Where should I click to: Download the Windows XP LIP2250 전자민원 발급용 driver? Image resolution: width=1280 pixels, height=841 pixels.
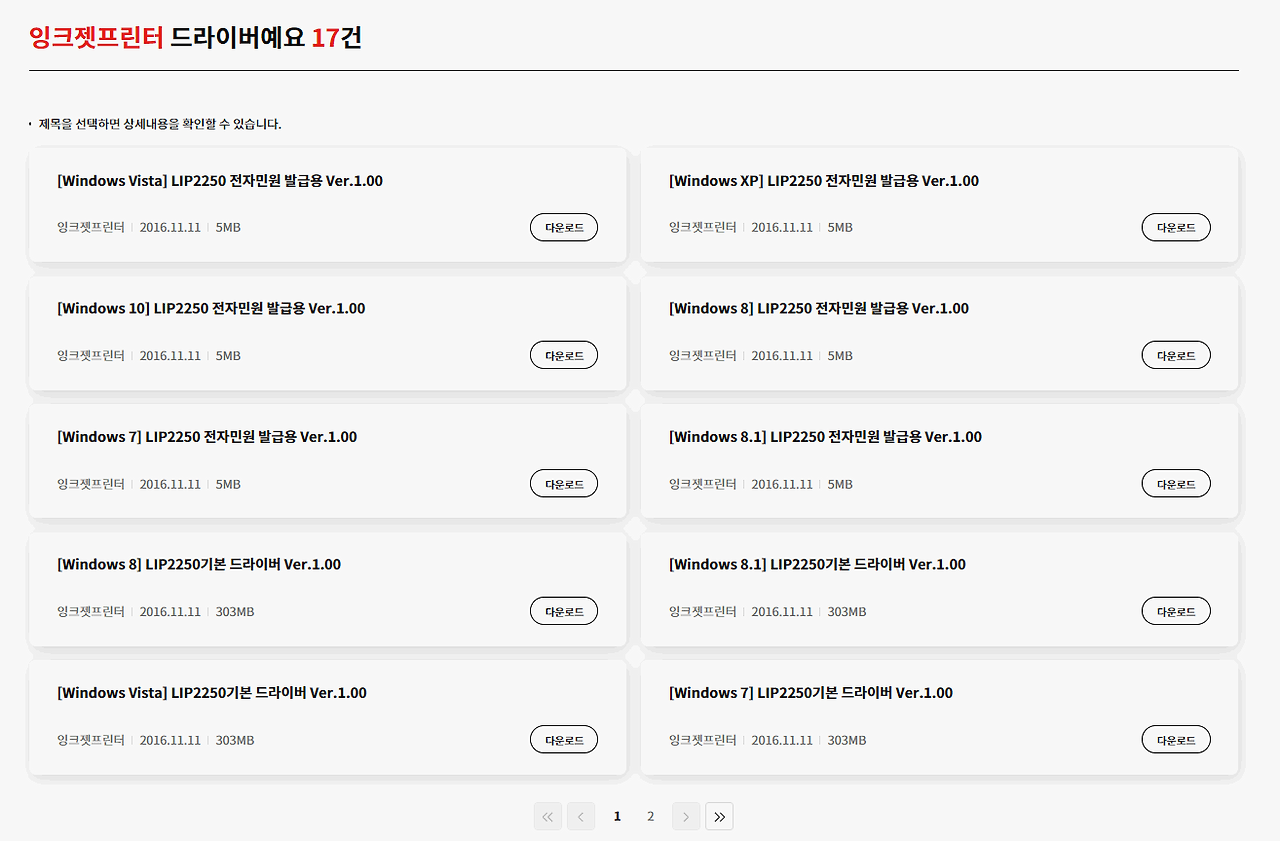pyautogui.click(x=1176, y=227)
